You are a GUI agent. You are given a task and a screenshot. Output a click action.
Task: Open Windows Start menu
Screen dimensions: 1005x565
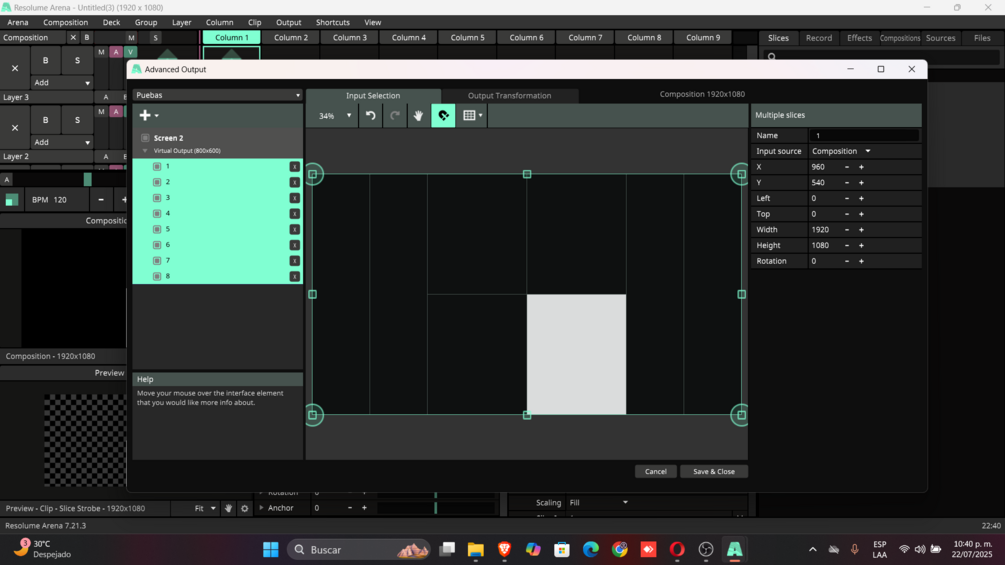(270, 550)
